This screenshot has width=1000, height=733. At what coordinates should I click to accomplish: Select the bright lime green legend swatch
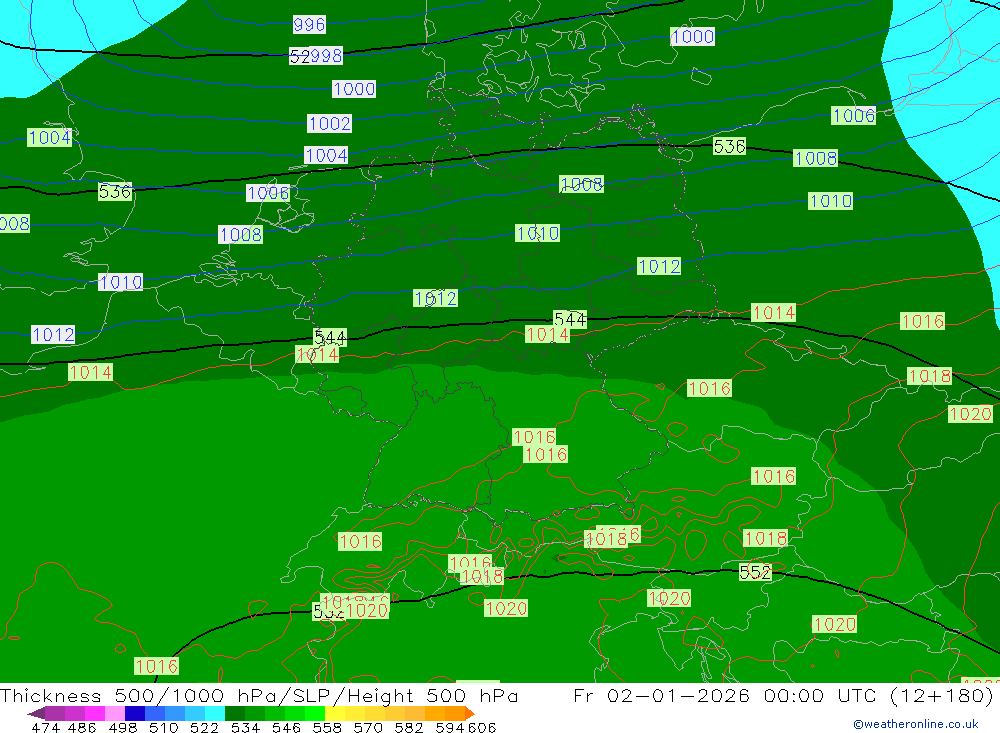tap(315, 713)
